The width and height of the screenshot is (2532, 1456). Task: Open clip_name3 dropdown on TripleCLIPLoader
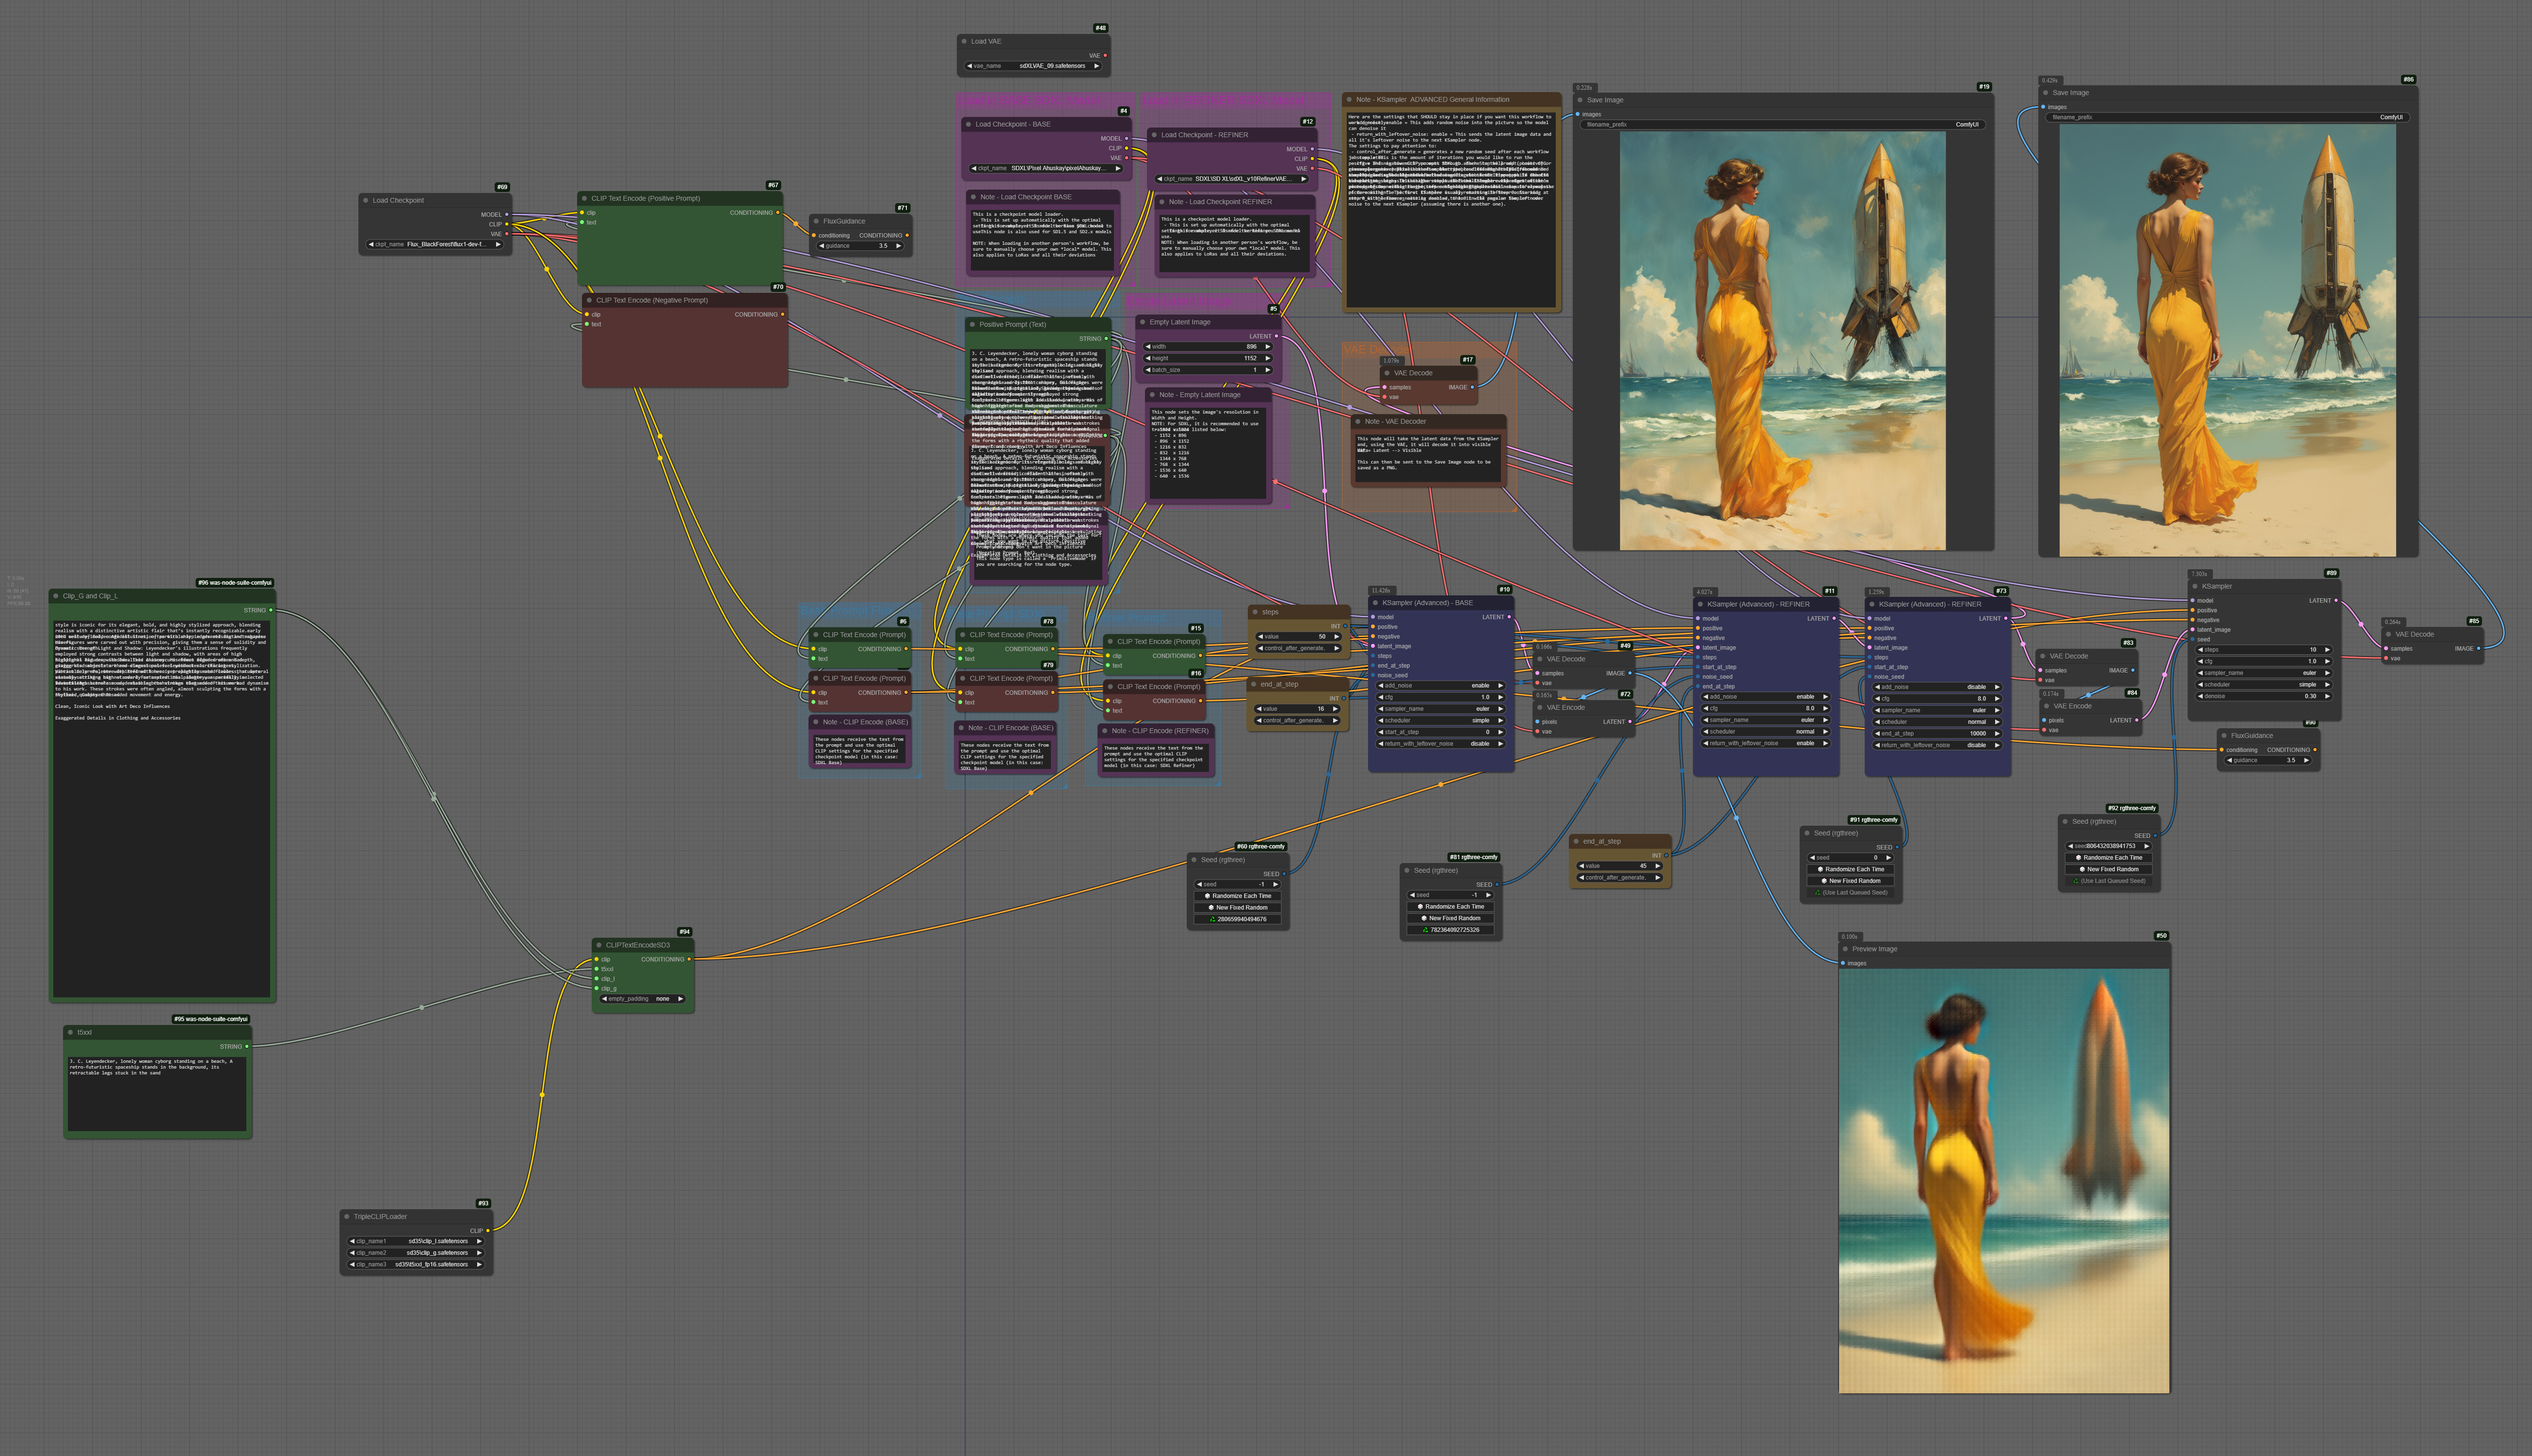[x=416, y=1264]
